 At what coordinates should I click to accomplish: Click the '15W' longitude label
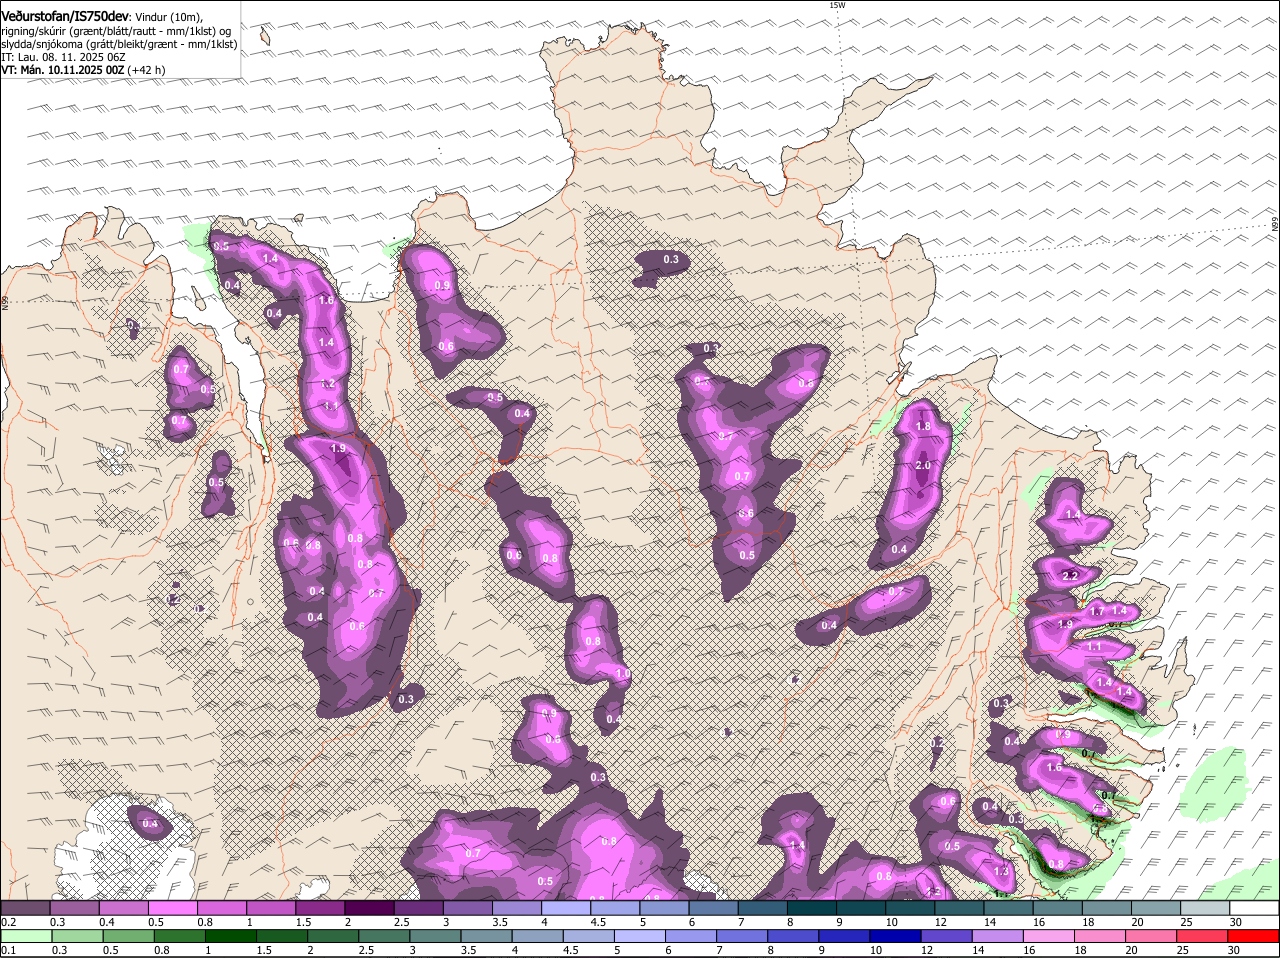837,5
